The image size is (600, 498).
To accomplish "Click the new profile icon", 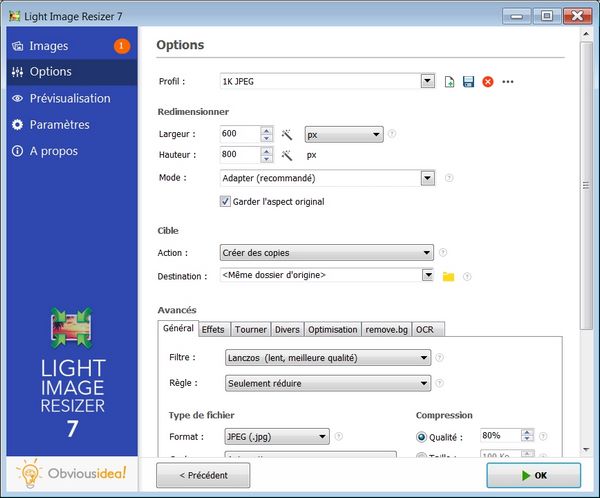I will (x=449, y=82).
